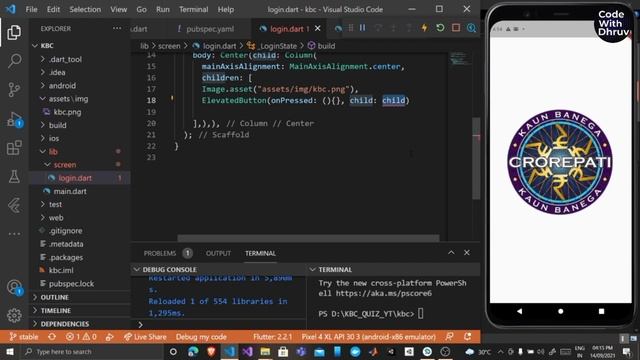Switch to the OUTPUT panel tab
The height and width of the screenshot is (360, 640).
[x=218, y=253]
